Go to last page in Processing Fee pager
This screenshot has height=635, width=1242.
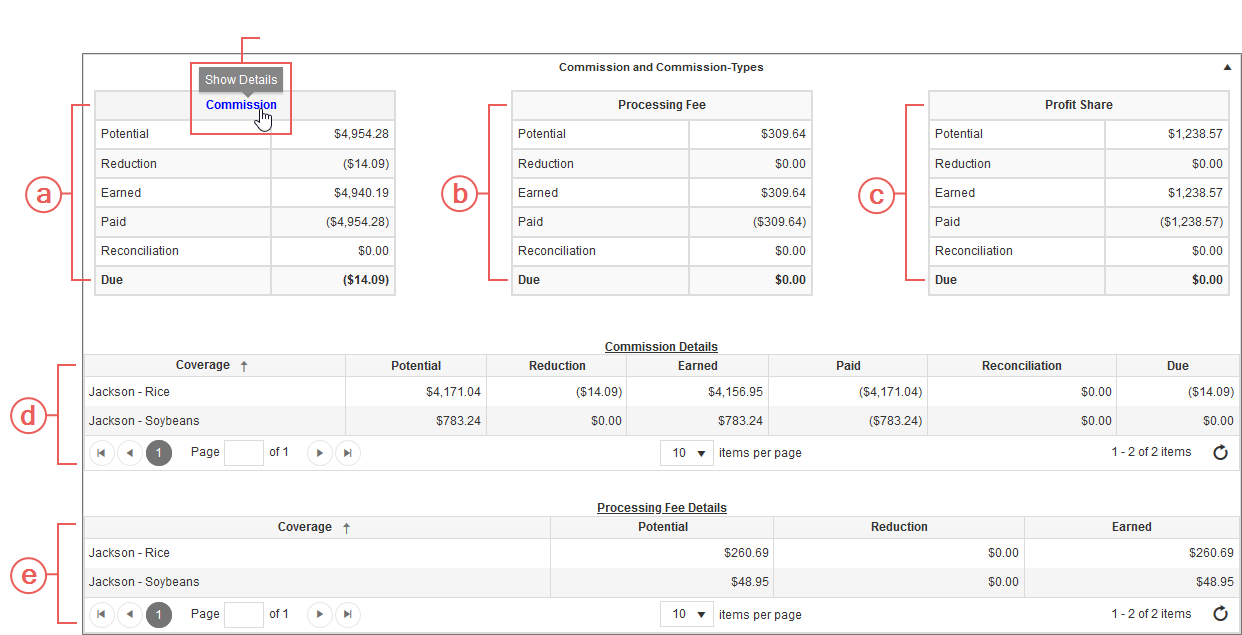(347, 614)
